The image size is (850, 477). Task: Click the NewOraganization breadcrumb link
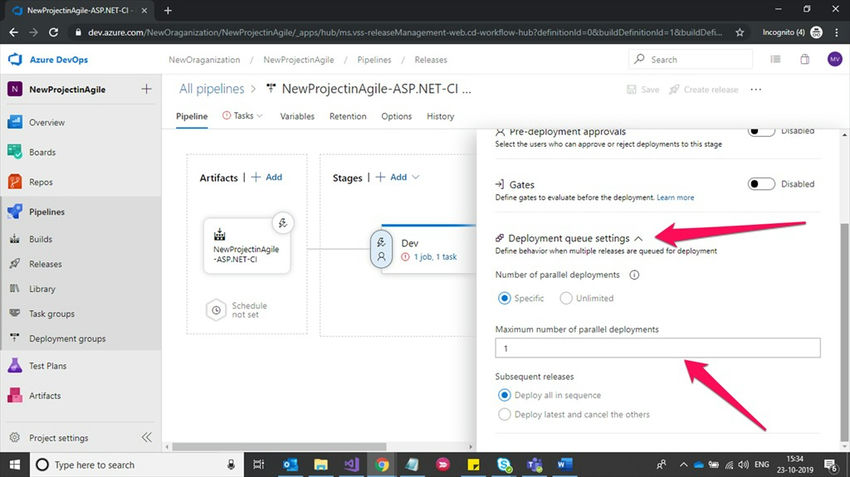pos(204,60)
